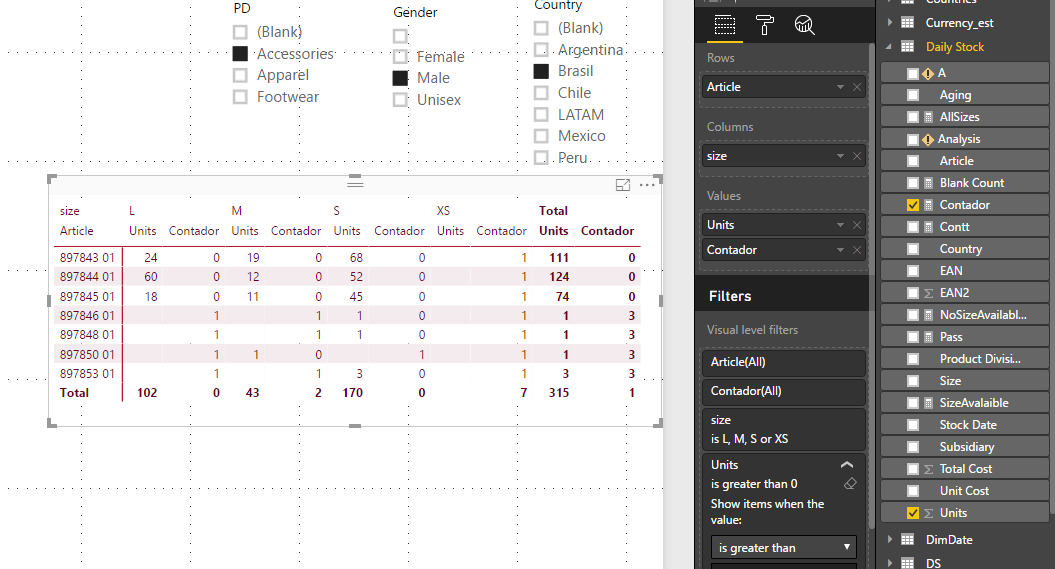Uncheck the Contador field checkbox
Viewport: 1055px width, 569px height.
tap(913, 205)
